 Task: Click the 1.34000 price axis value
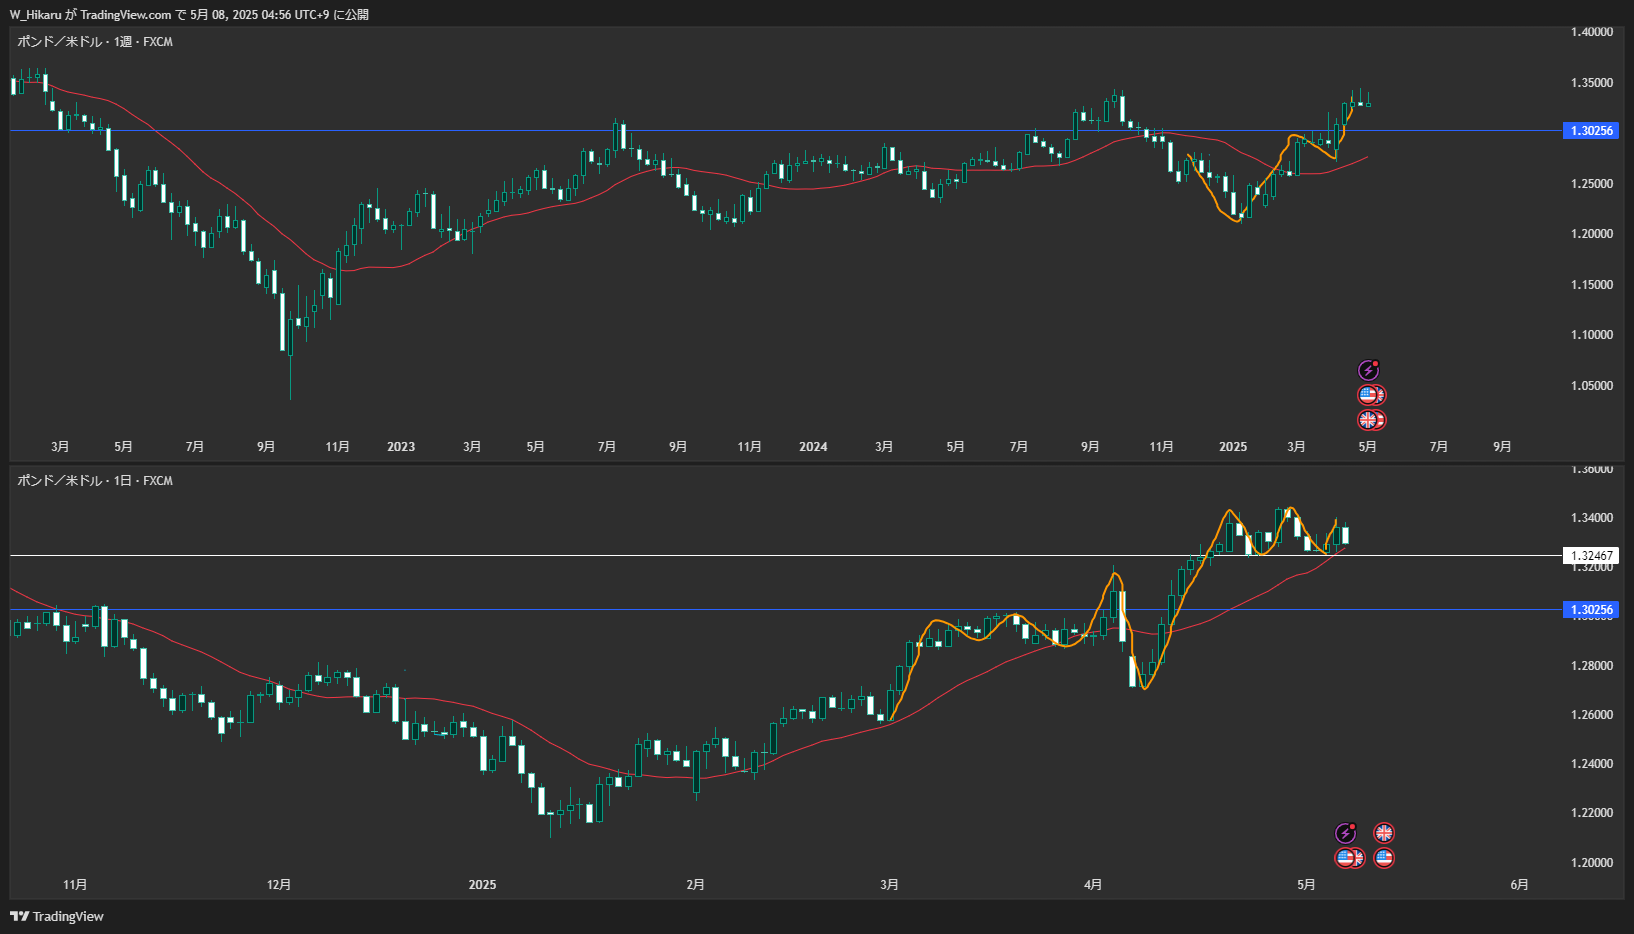click(x=1591, y=518)
